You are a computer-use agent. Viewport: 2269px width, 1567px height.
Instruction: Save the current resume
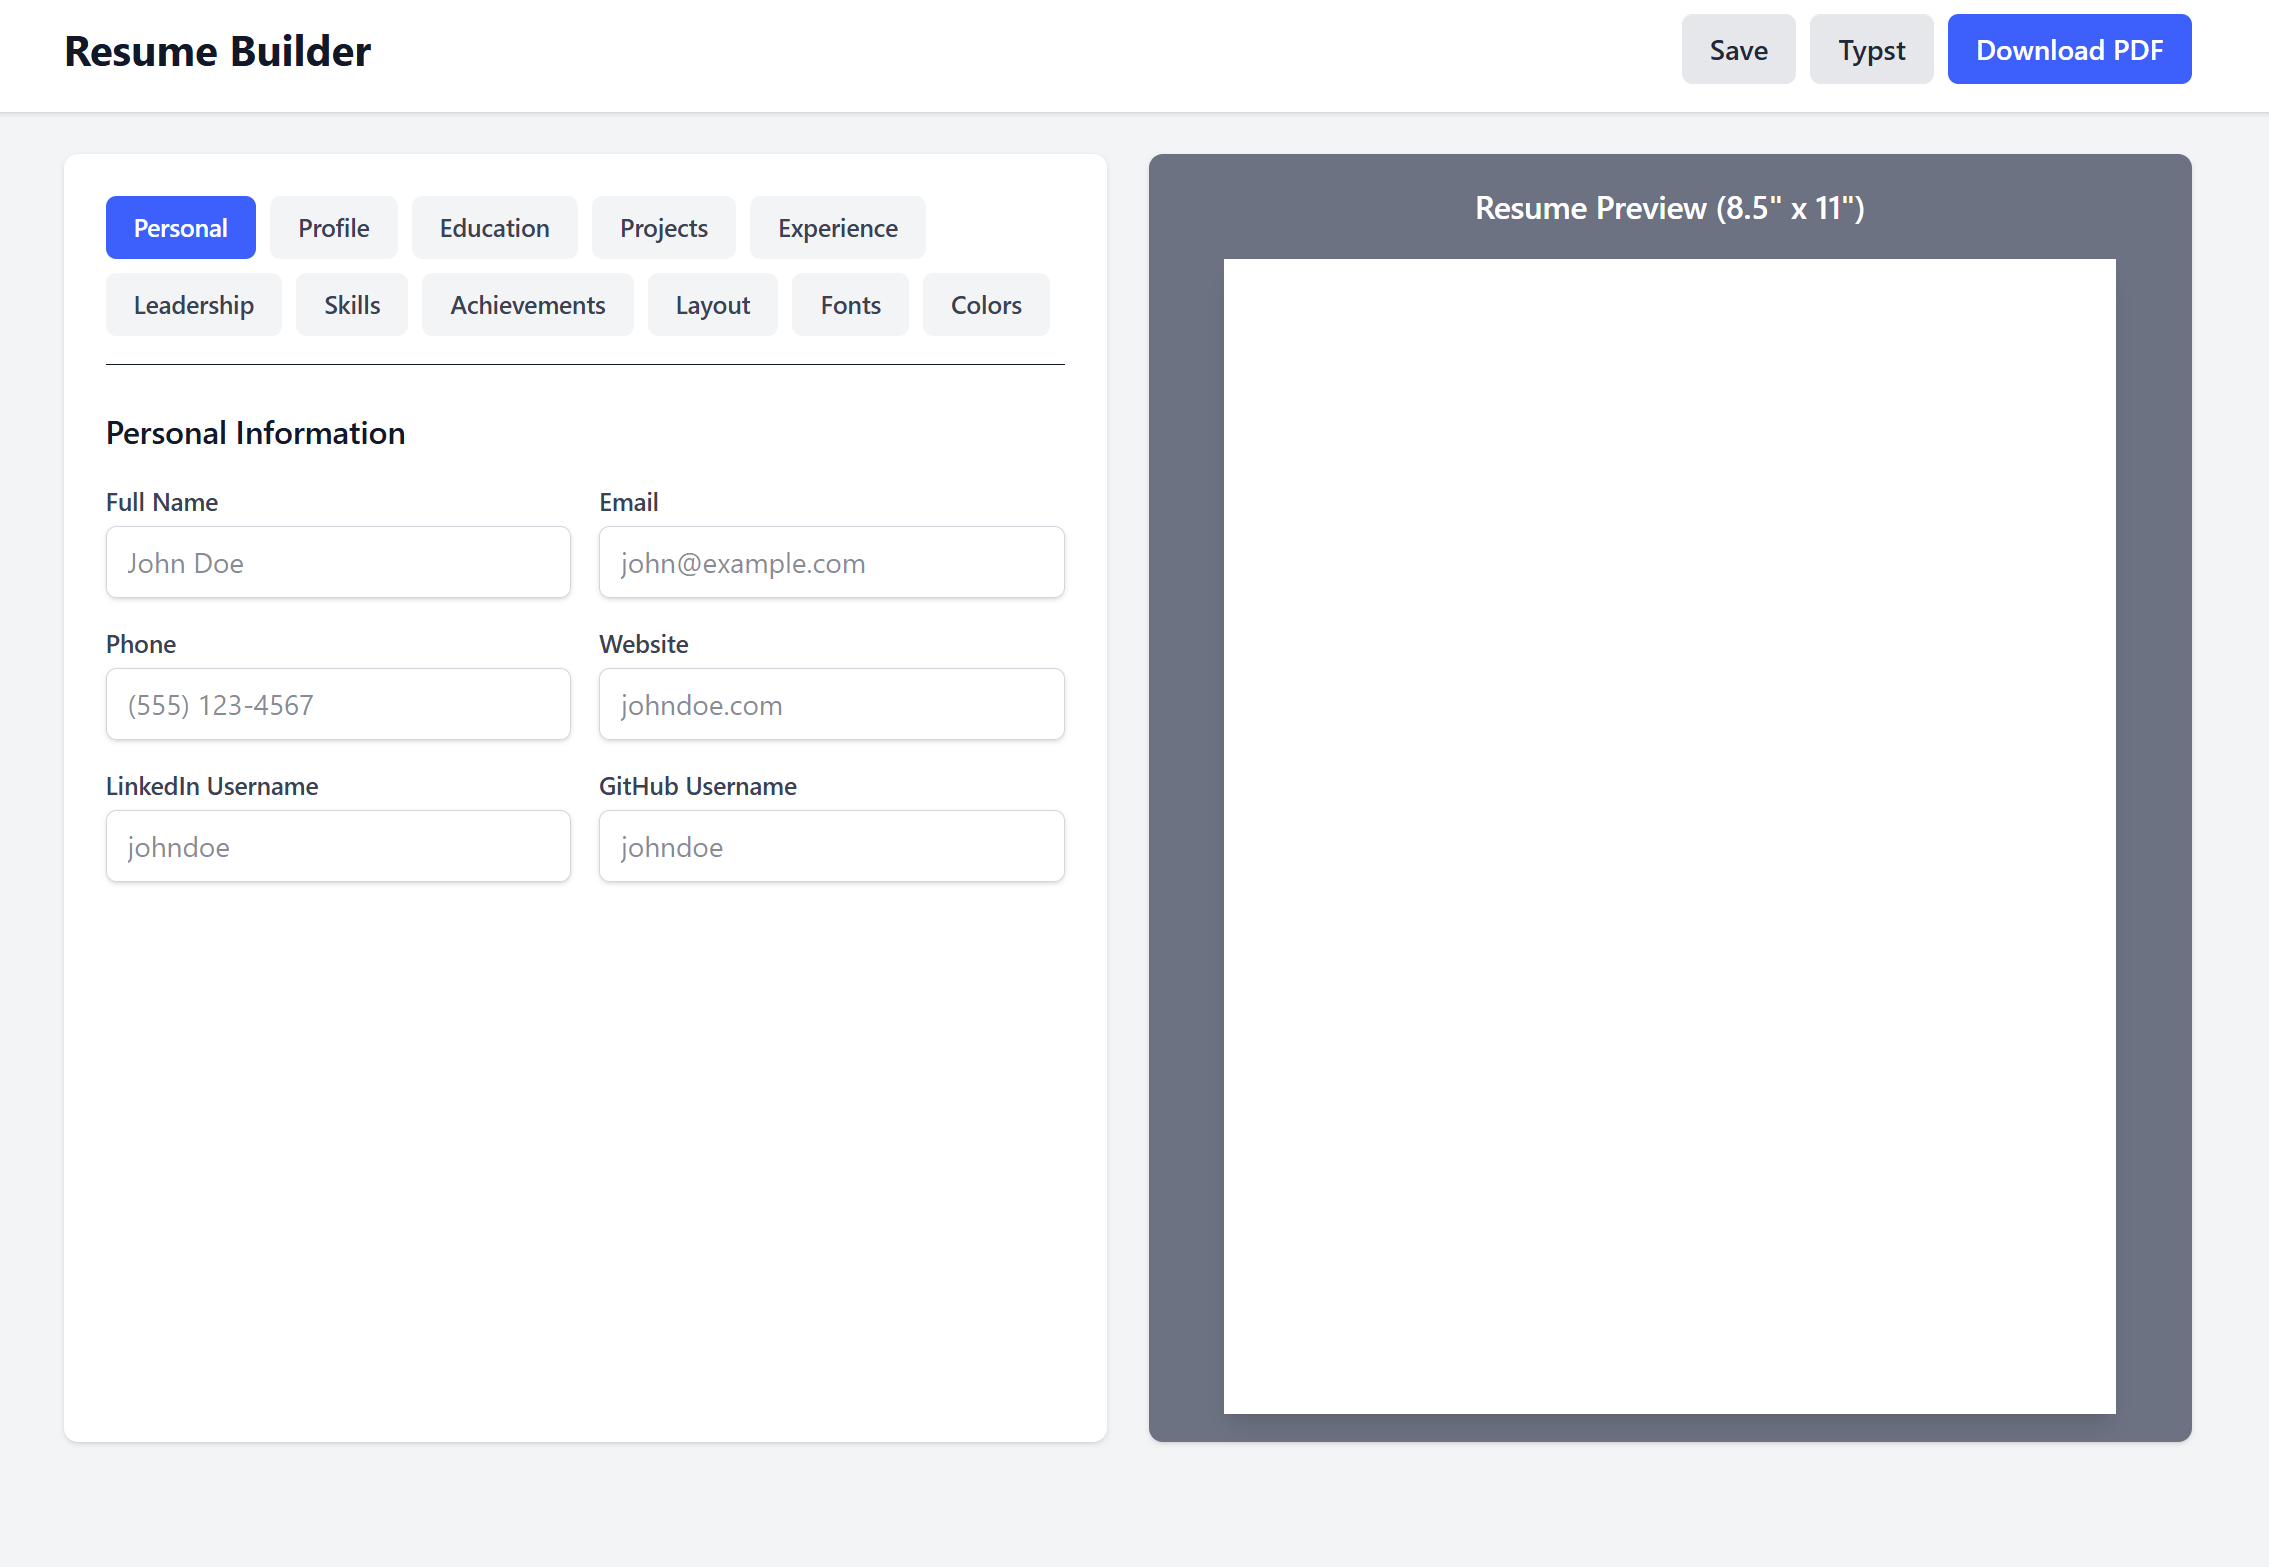pyautogui.click(x=1738, y=49)
